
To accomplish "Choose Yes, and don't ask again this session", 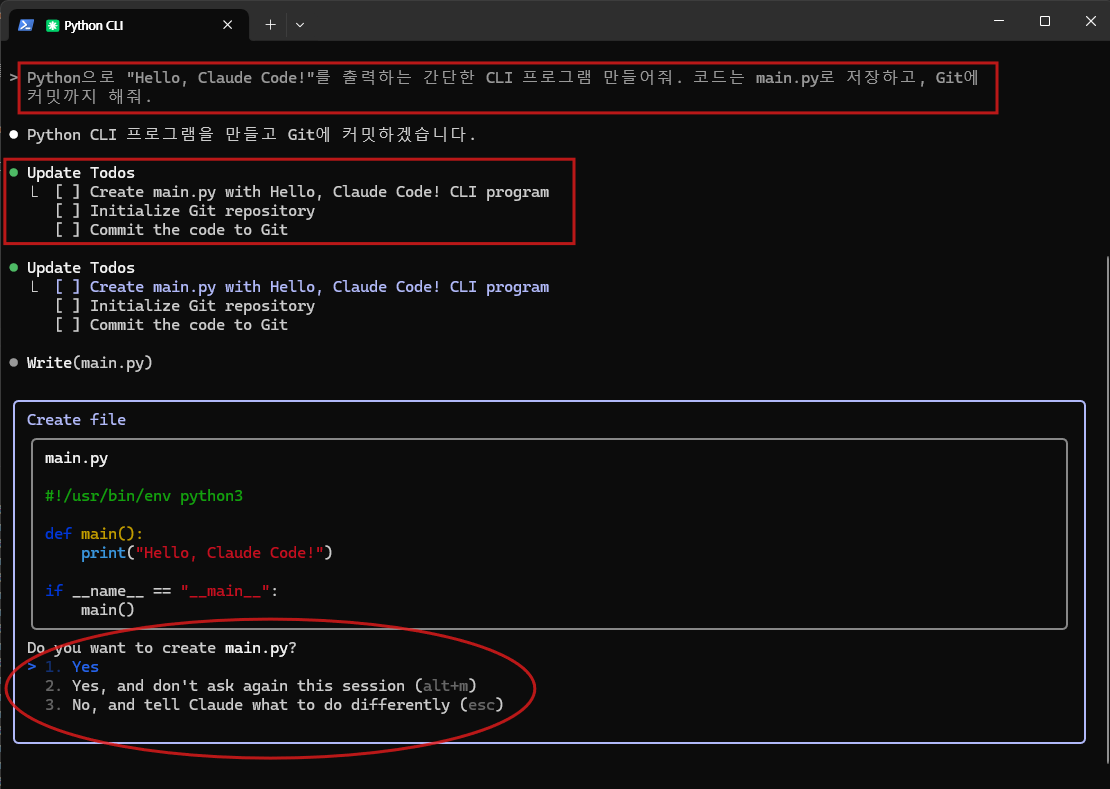I will coord(261,686).
